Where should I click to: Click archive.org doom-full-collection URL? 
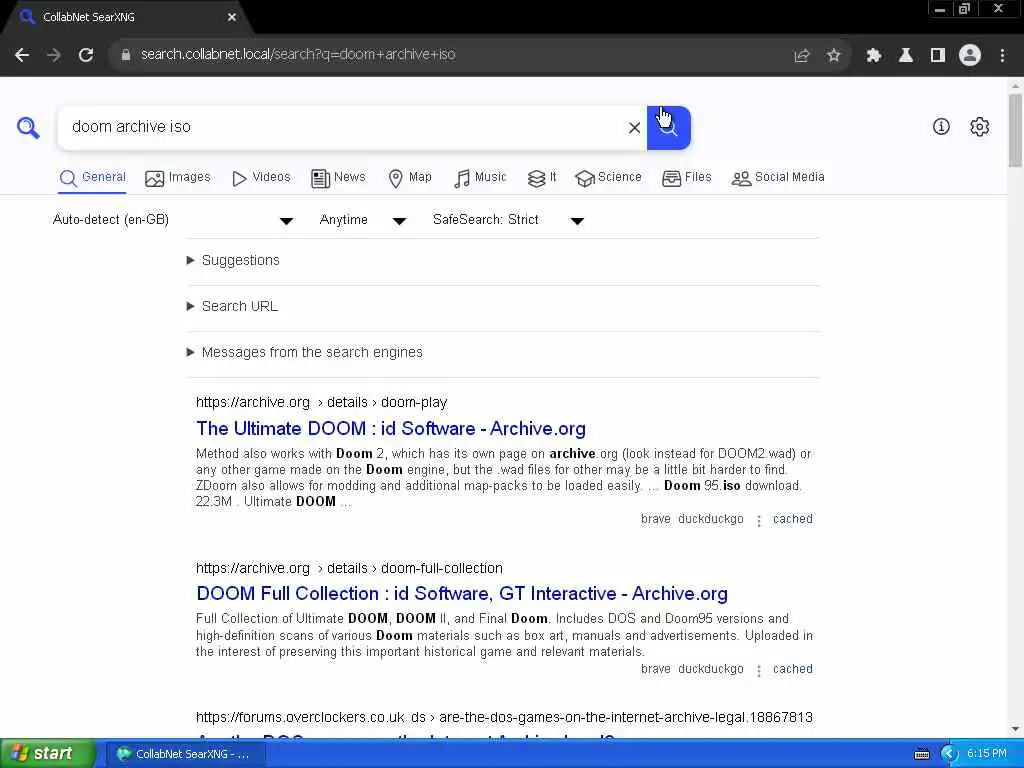pyautogui.click(x=349, y=569)
